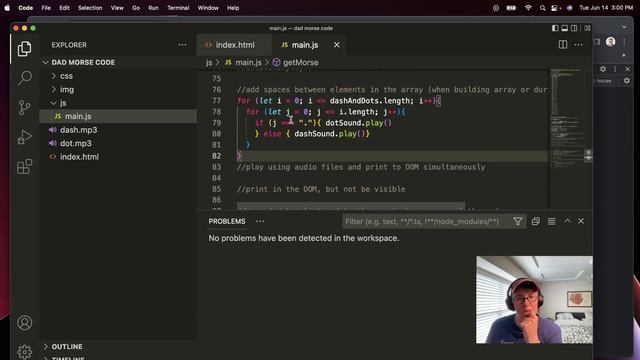This screenshot has width=640, height=360.
Task: View problems as table toggle
Action: pos(552,221)
